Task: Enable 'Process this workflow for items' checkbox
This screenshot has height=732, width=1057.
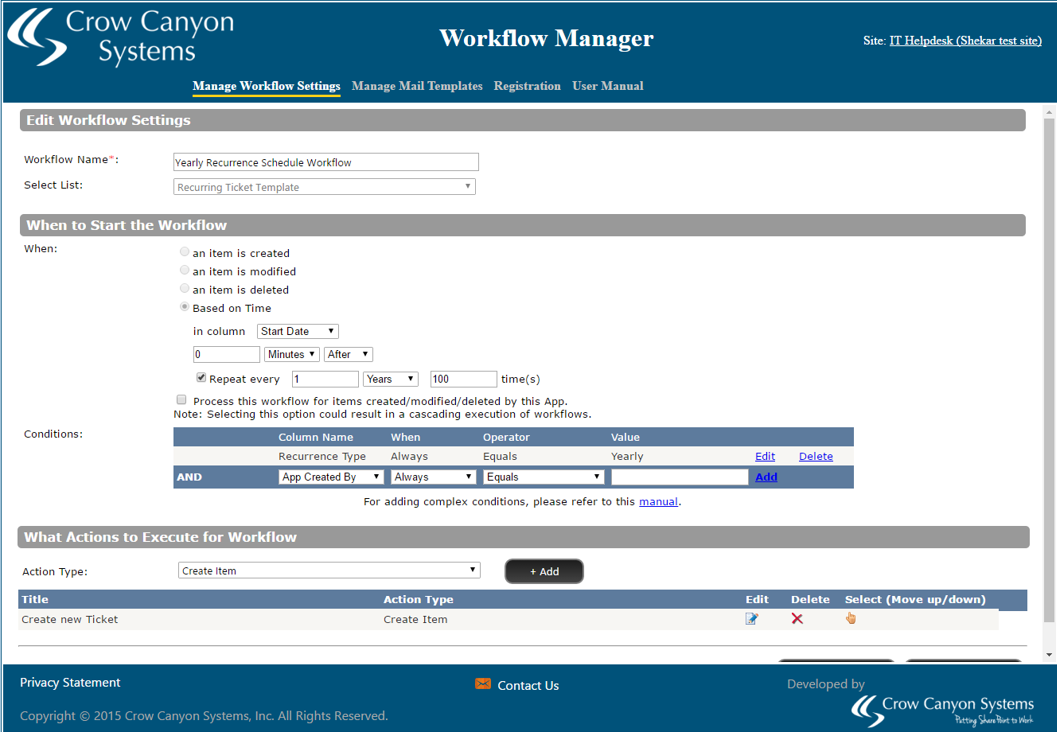Action: click(x=181, y=400)
